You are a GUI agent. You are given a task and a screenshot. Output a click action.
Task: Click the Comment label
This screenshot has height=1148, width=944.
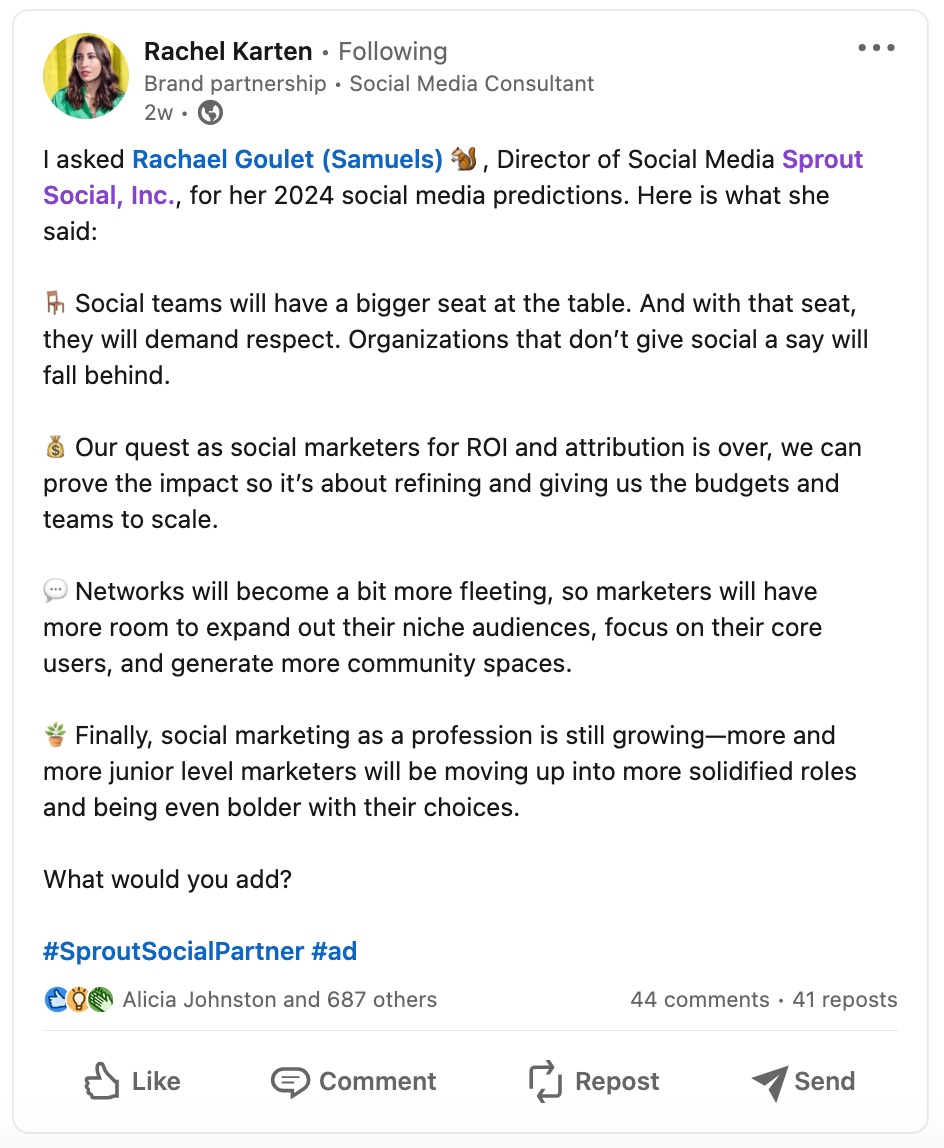point(377,1081)
